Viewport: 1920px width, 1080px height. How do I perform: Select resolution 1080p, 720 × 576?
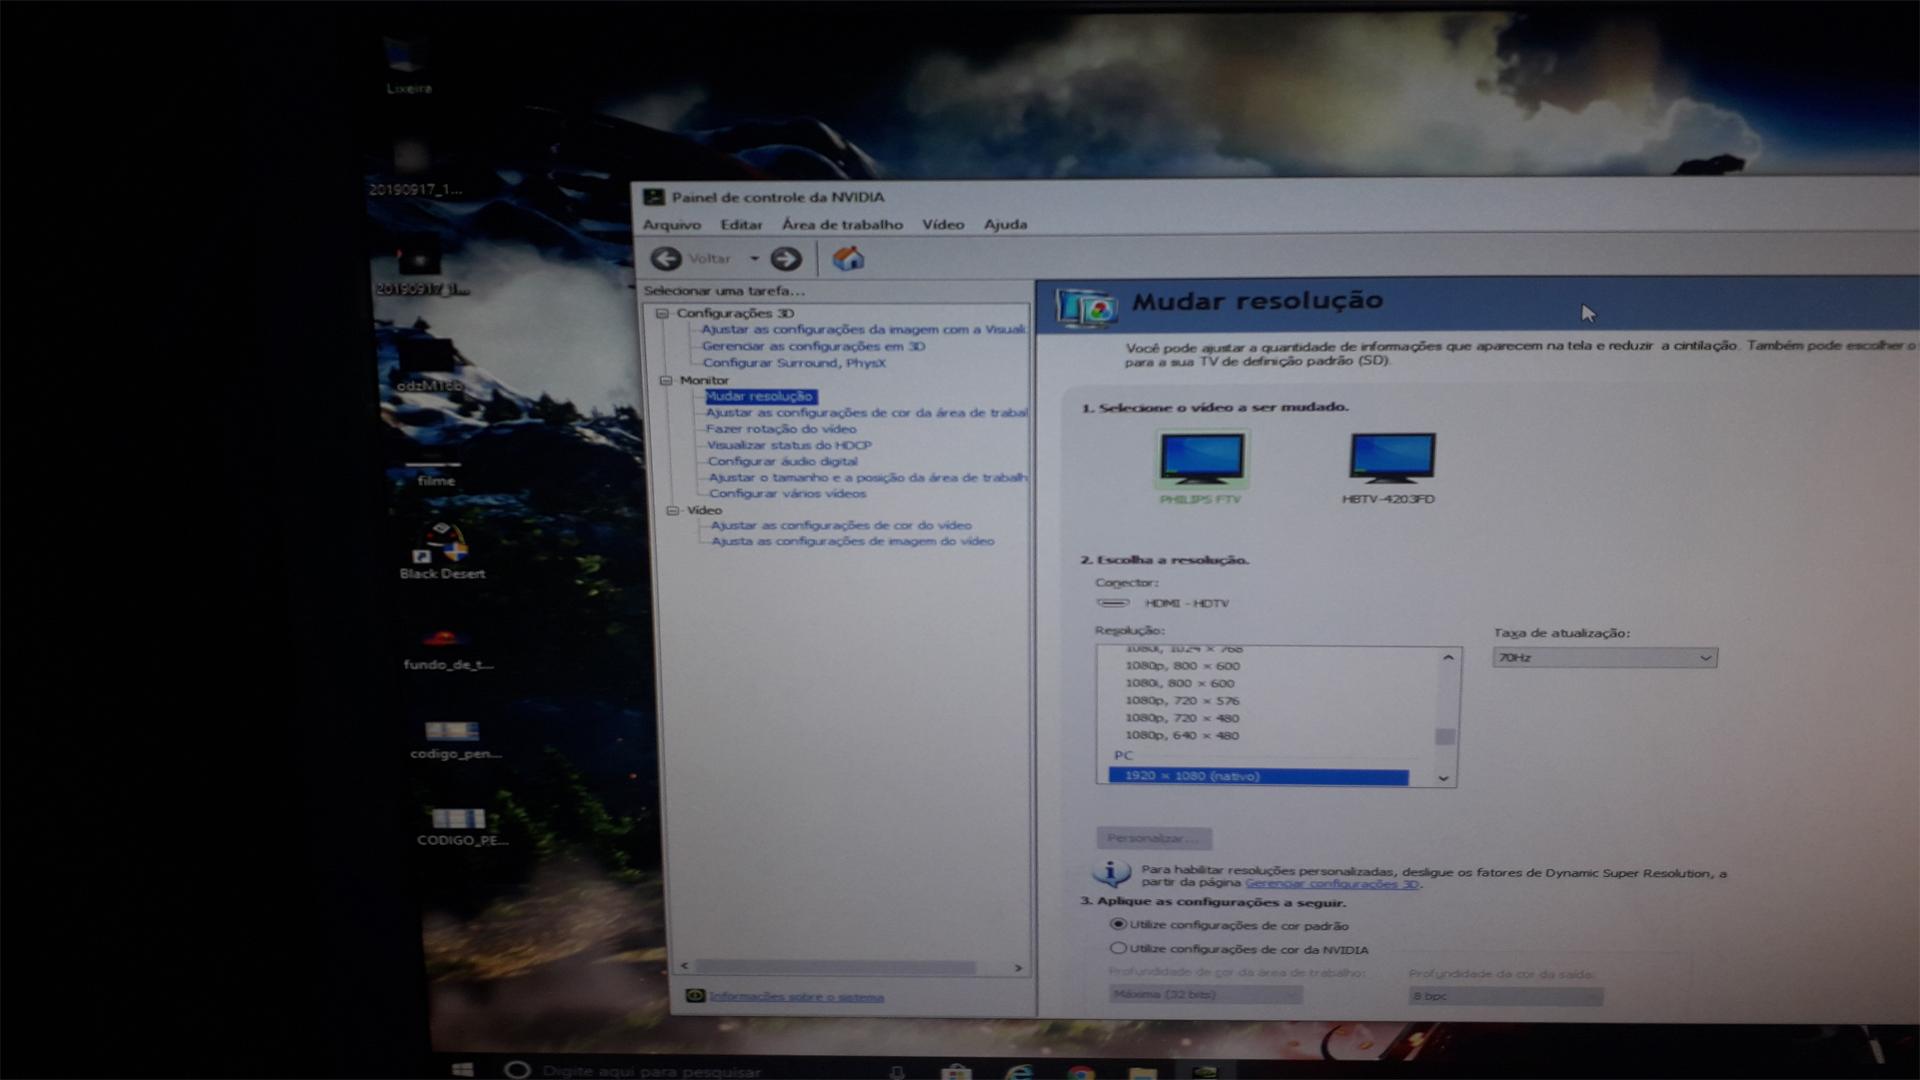[x=1182, y=701]
